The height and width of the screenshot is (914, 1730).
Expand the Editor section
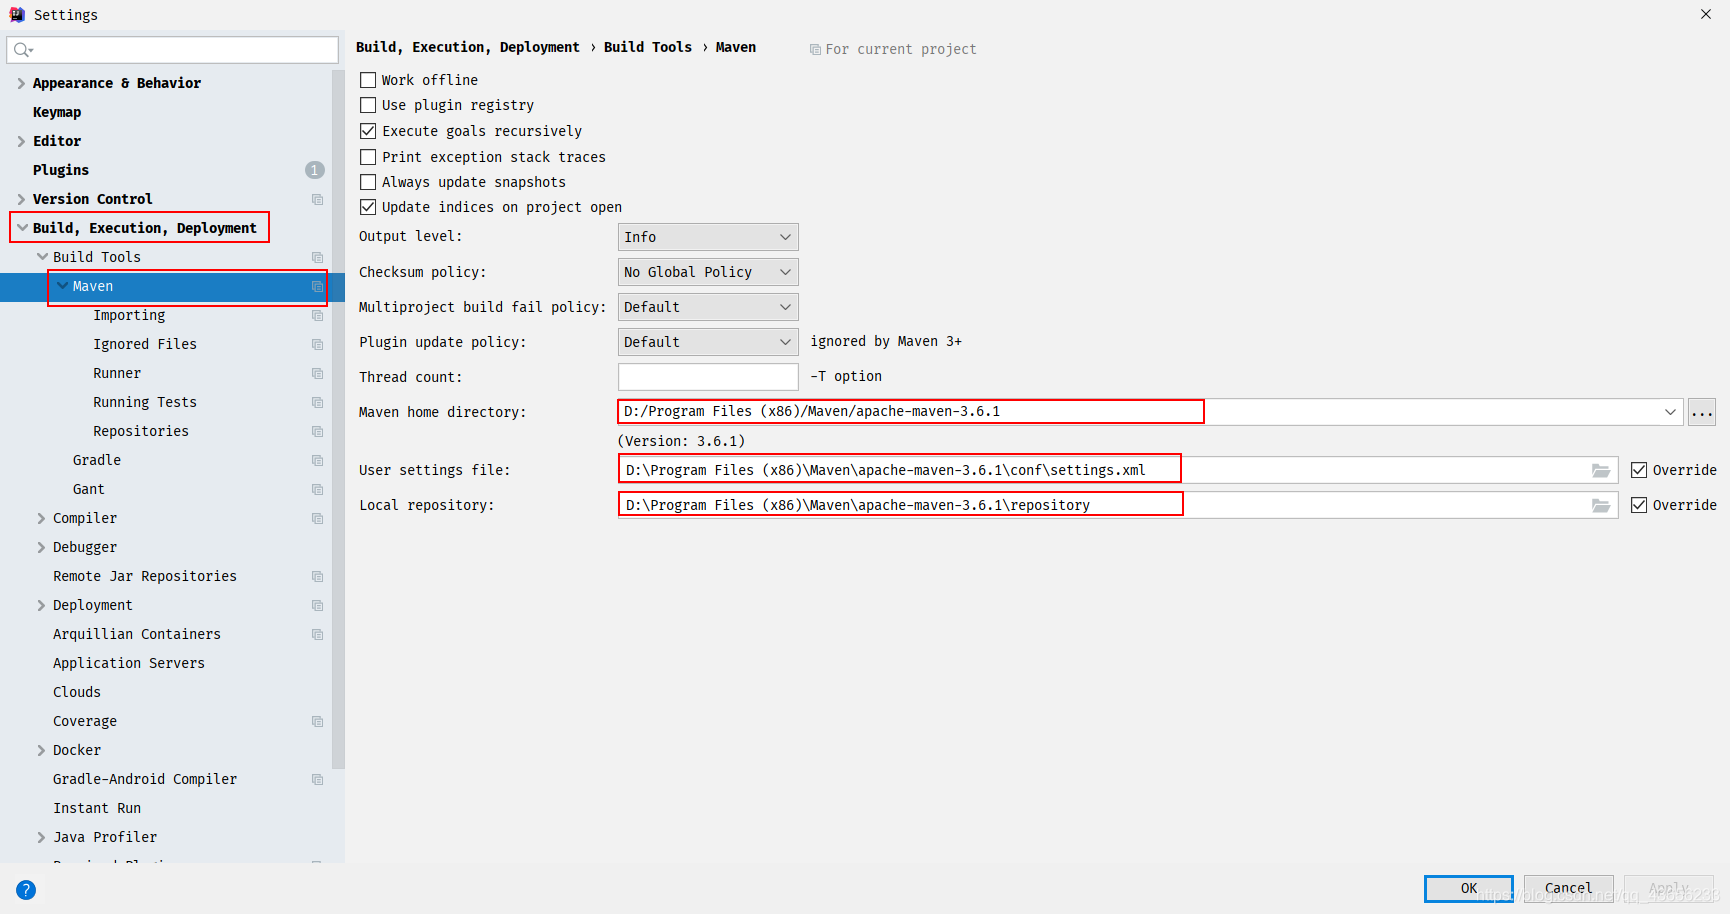(21, 141)
